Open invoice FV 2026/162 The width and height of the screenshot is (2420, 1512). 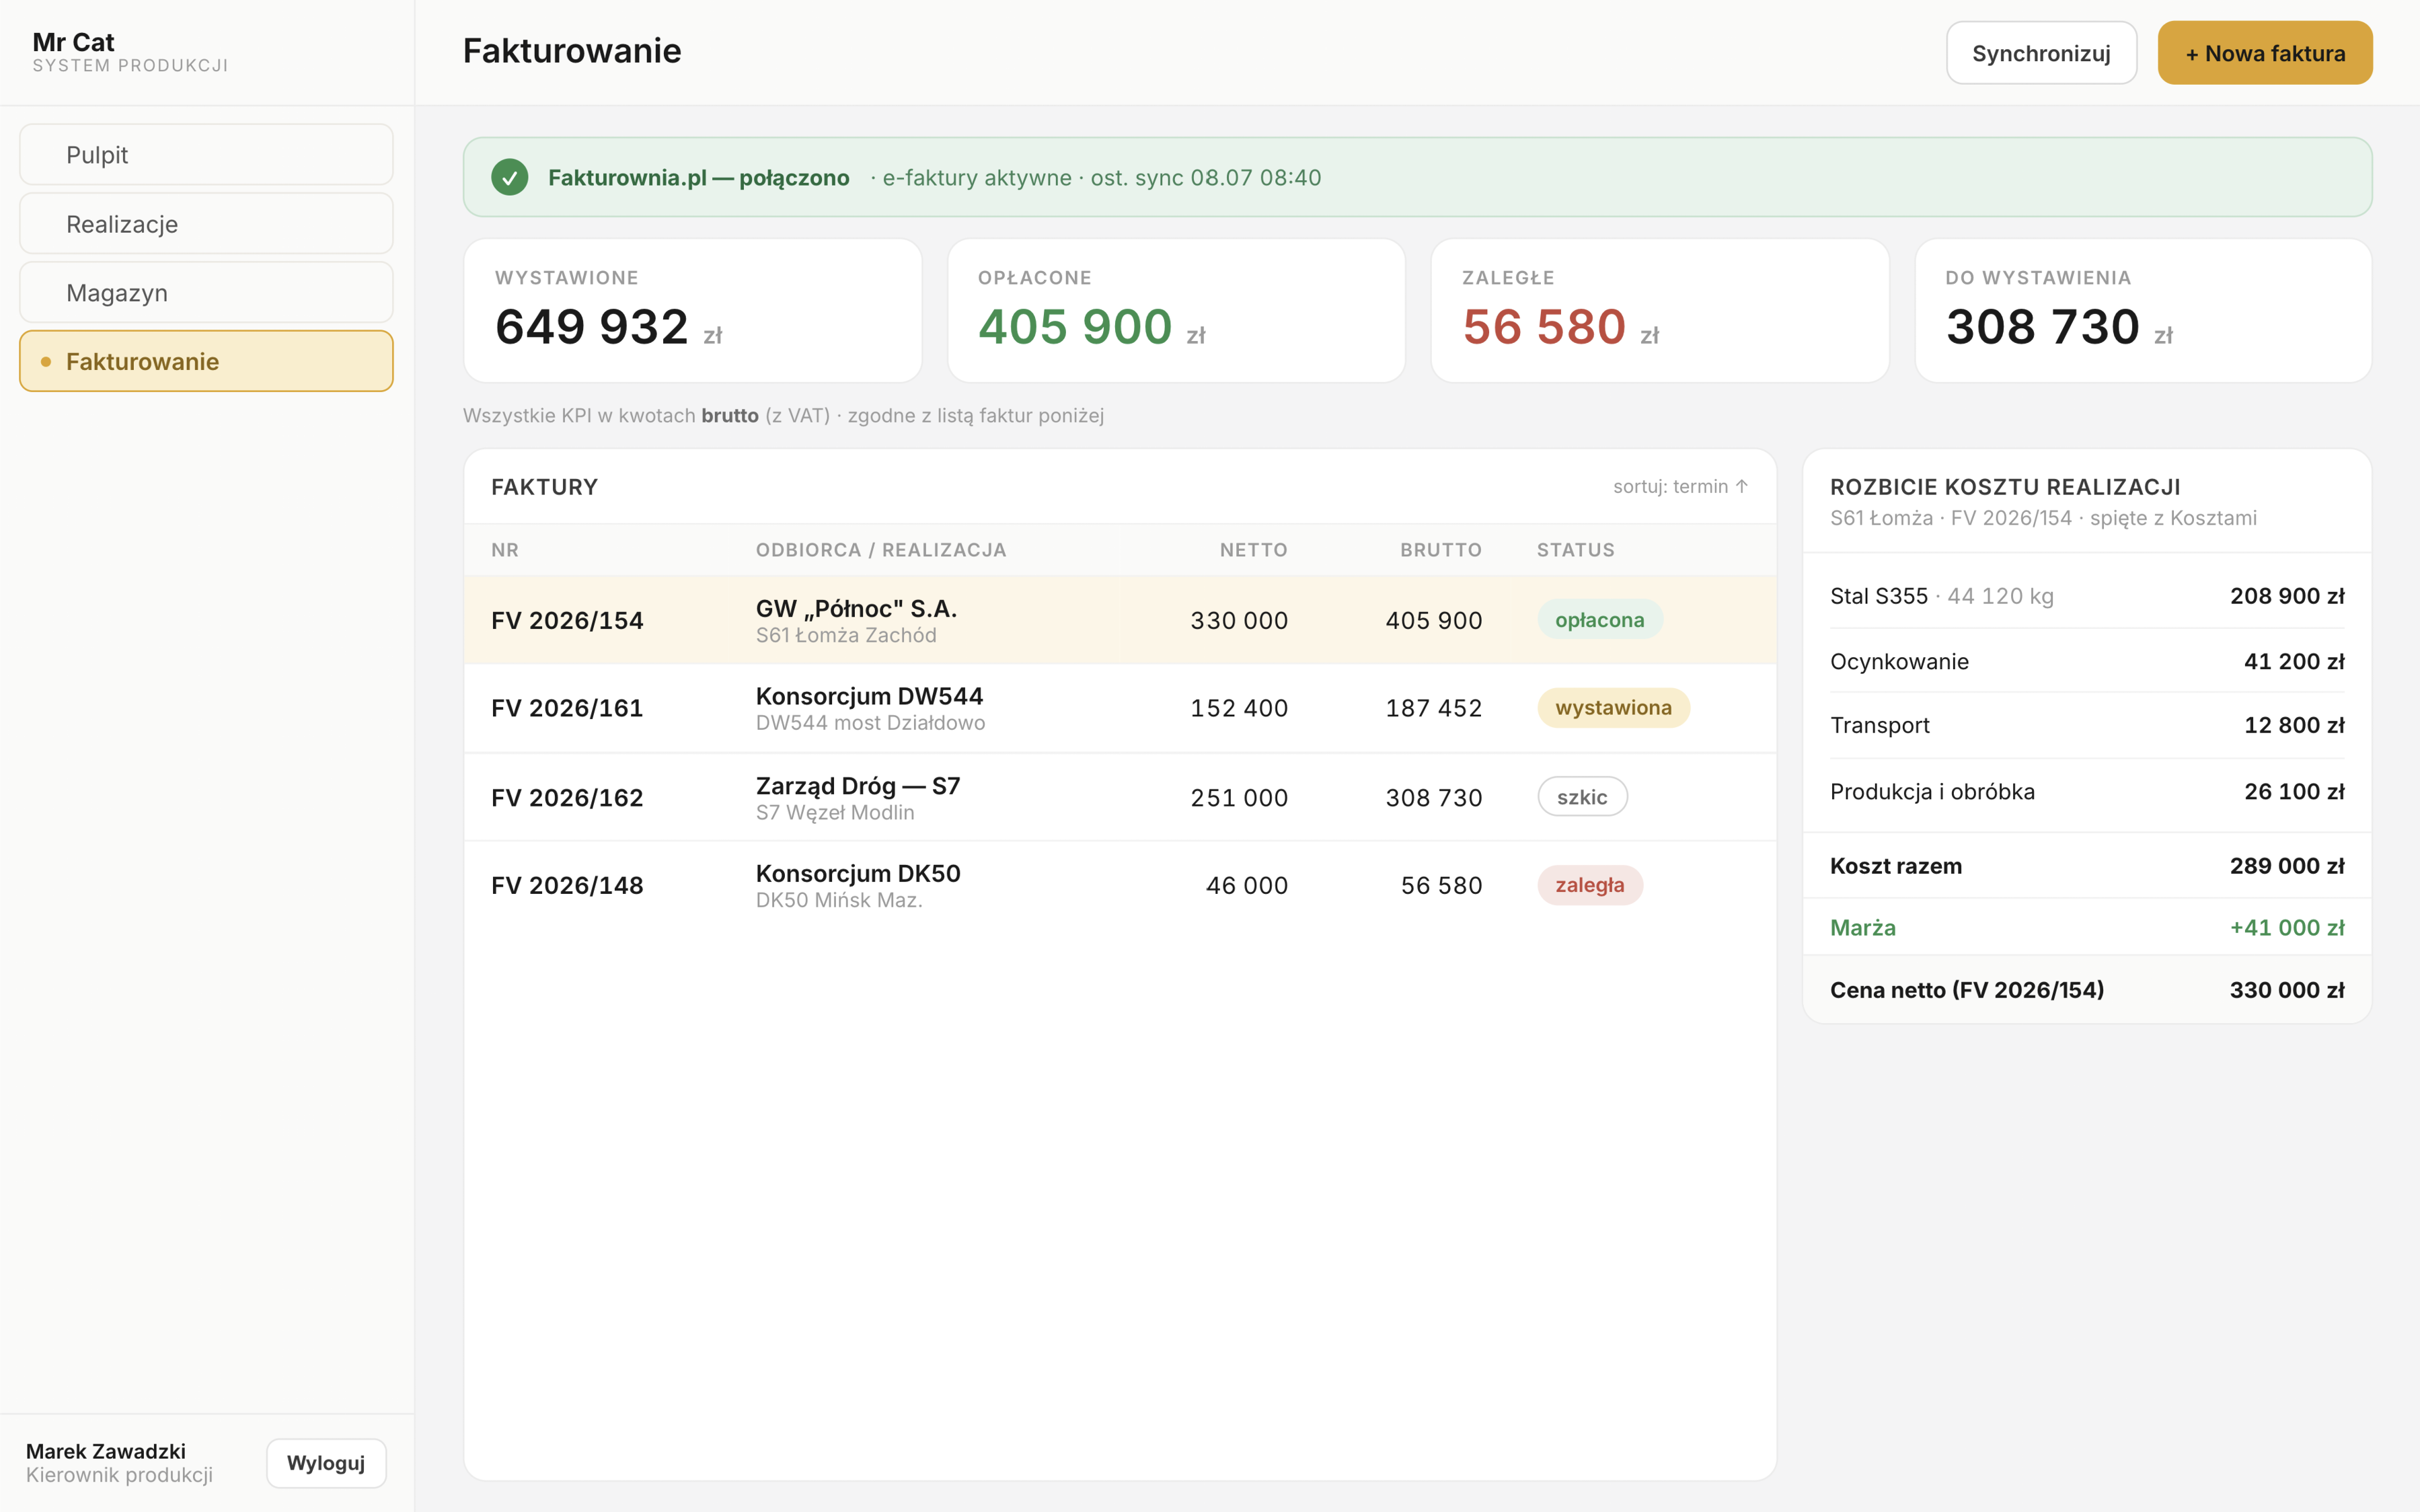pyautogui.click(x=1120, y=797)
